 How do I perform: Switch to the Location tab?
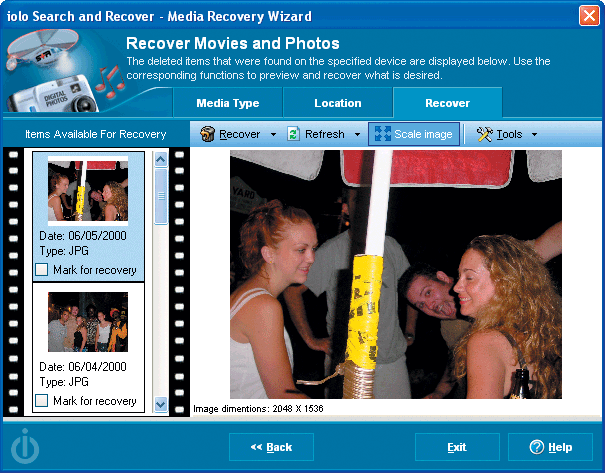(x=338, y=103)
